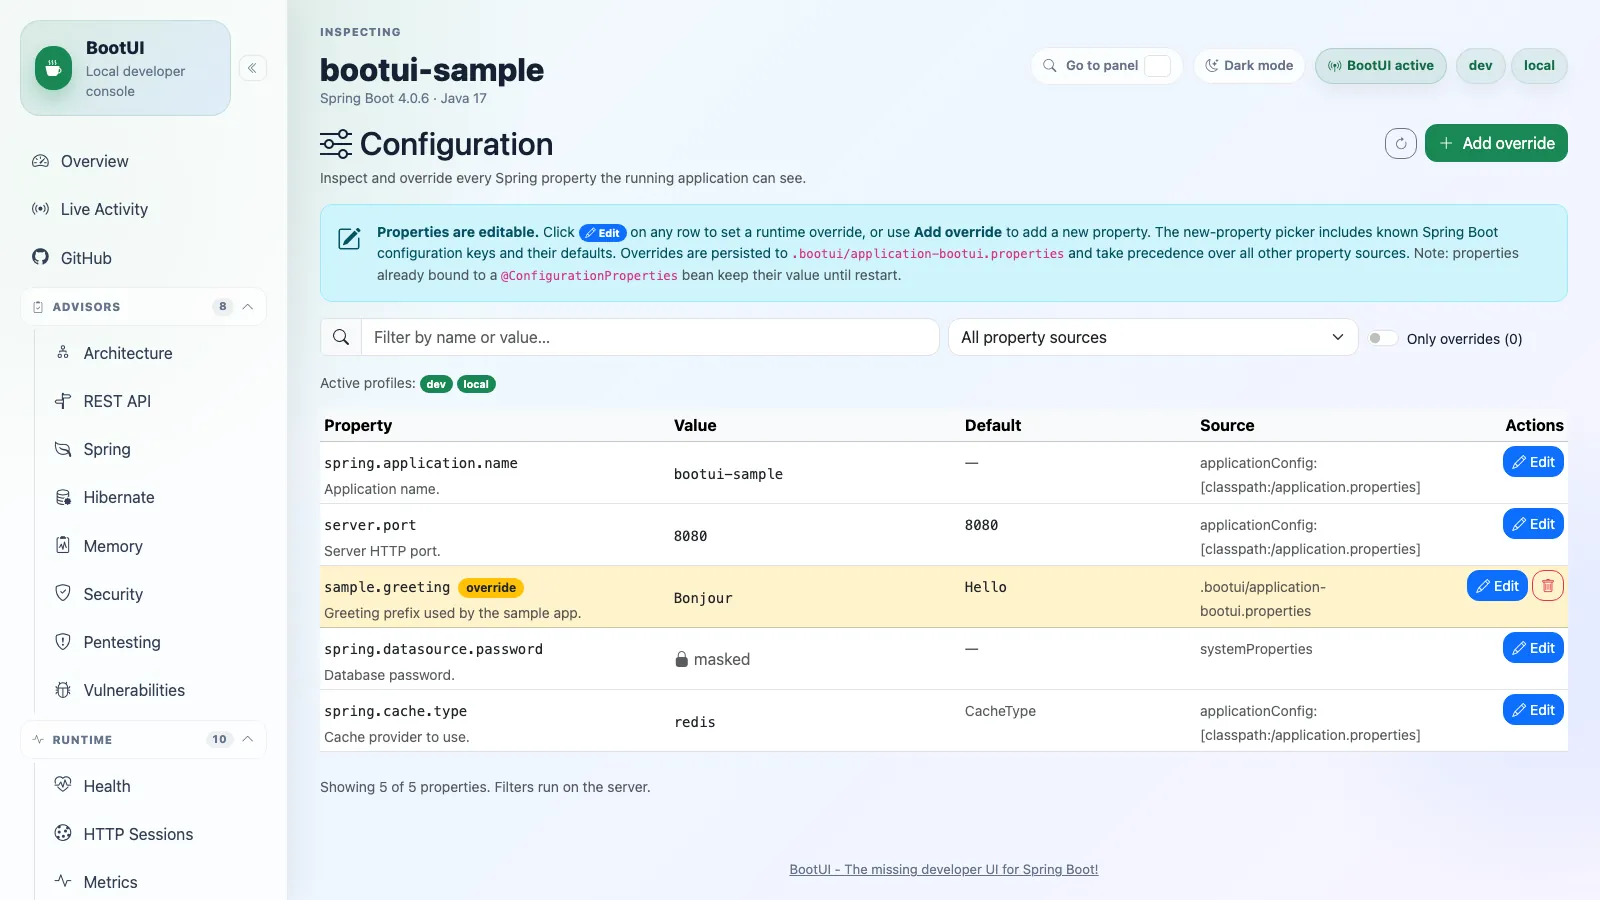This screenshot has height=900, width=1600.
Task: Collapse the sidebar with the double-chevron icon
Action: (x=252, y=68)
